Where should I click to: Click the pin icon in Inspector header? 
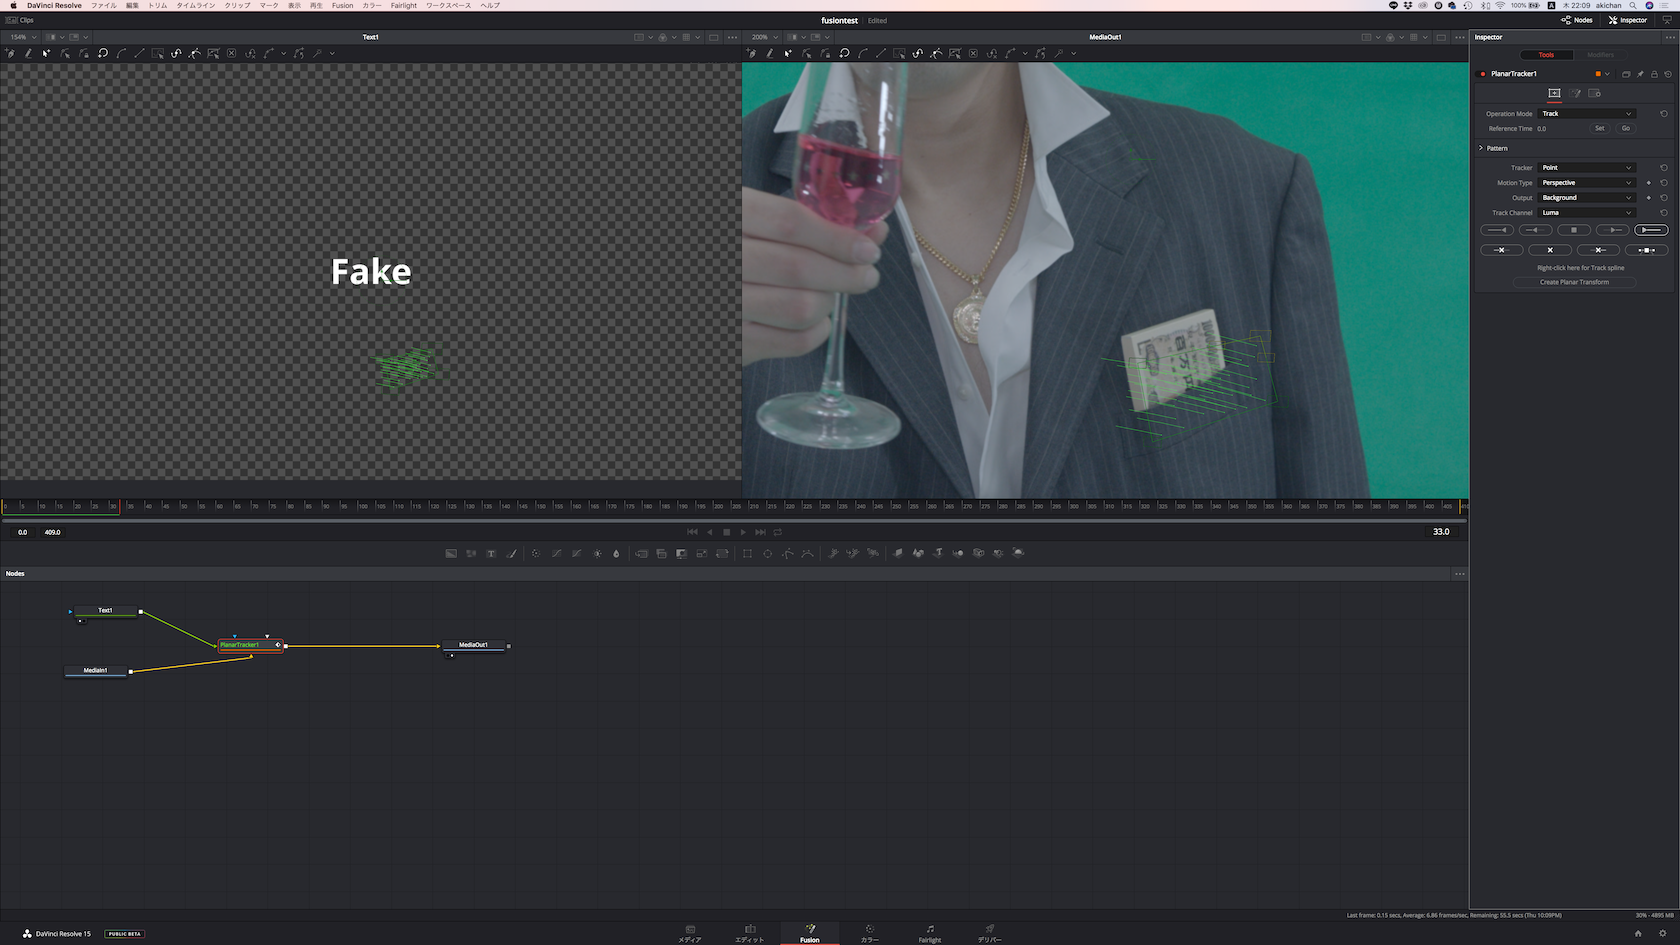[x=1640, y=74]
